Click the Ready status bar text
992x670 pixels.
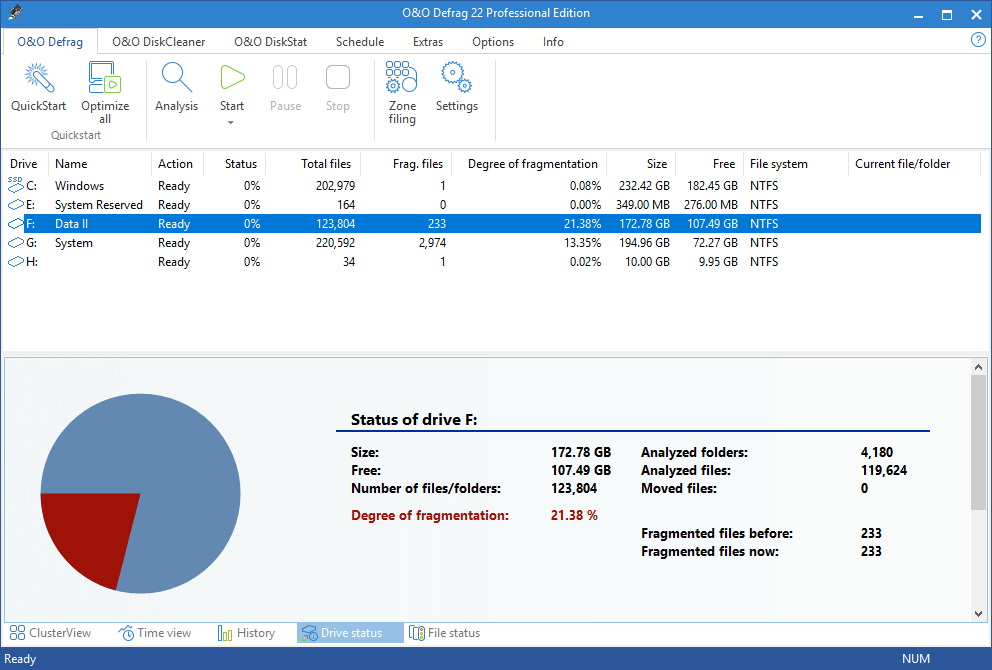point(20,659)
